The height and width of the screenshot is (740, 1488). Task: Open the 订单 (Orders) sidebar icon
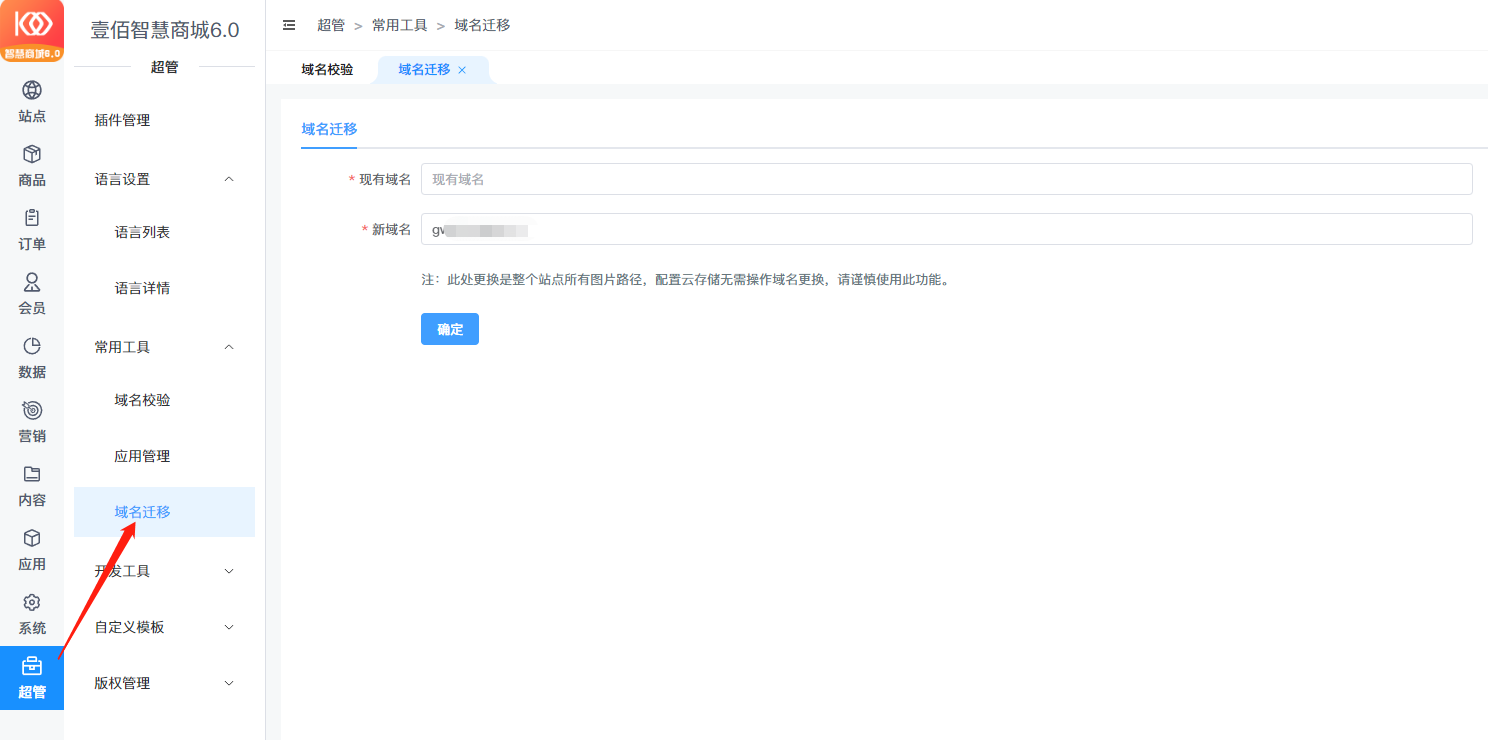[x=32, y=219]
